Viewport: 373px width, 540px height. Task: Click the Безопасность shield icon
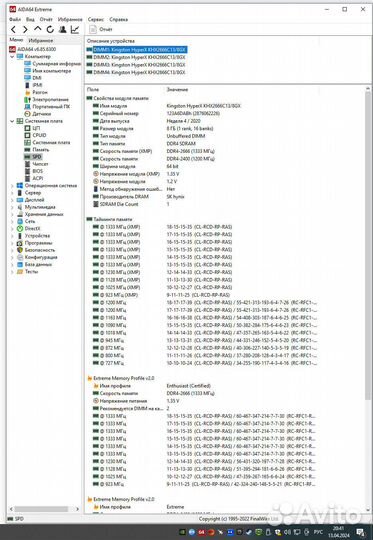(x=20, y=250)
